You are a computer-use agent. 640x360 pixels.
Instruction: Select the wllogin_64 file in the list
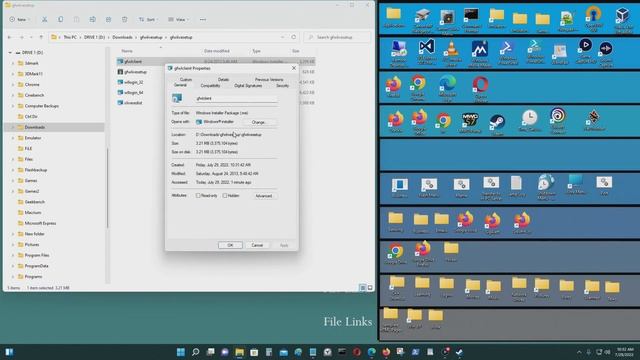click(x=133, y=93)
